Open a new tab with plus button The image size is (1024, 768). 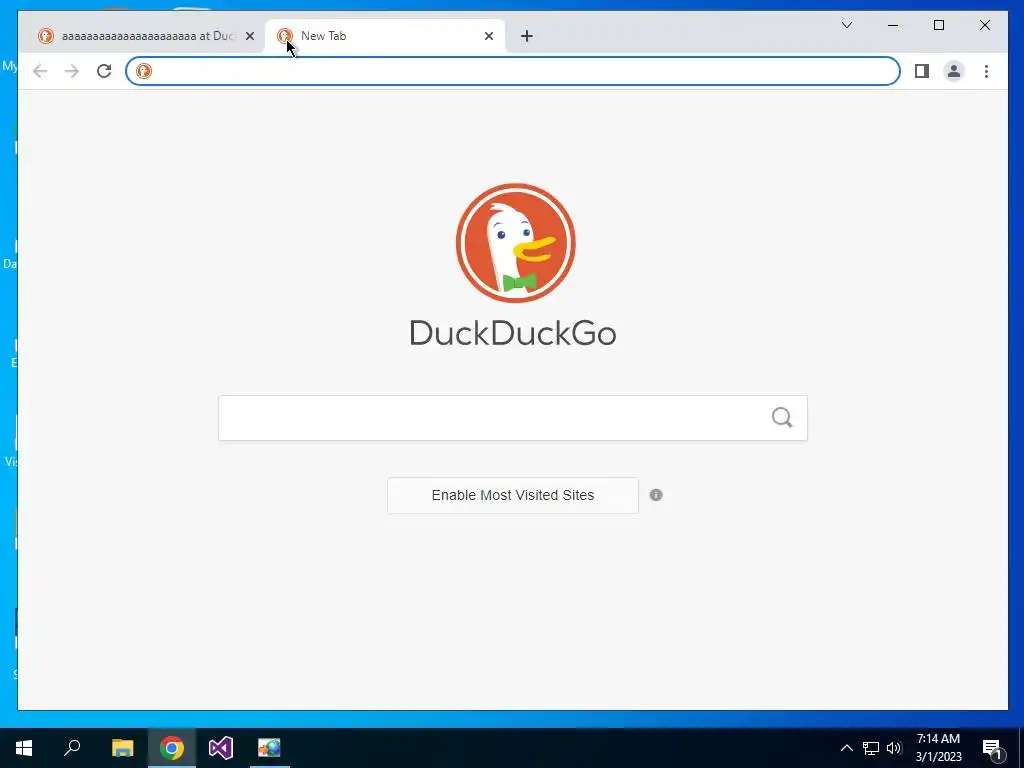527,37
